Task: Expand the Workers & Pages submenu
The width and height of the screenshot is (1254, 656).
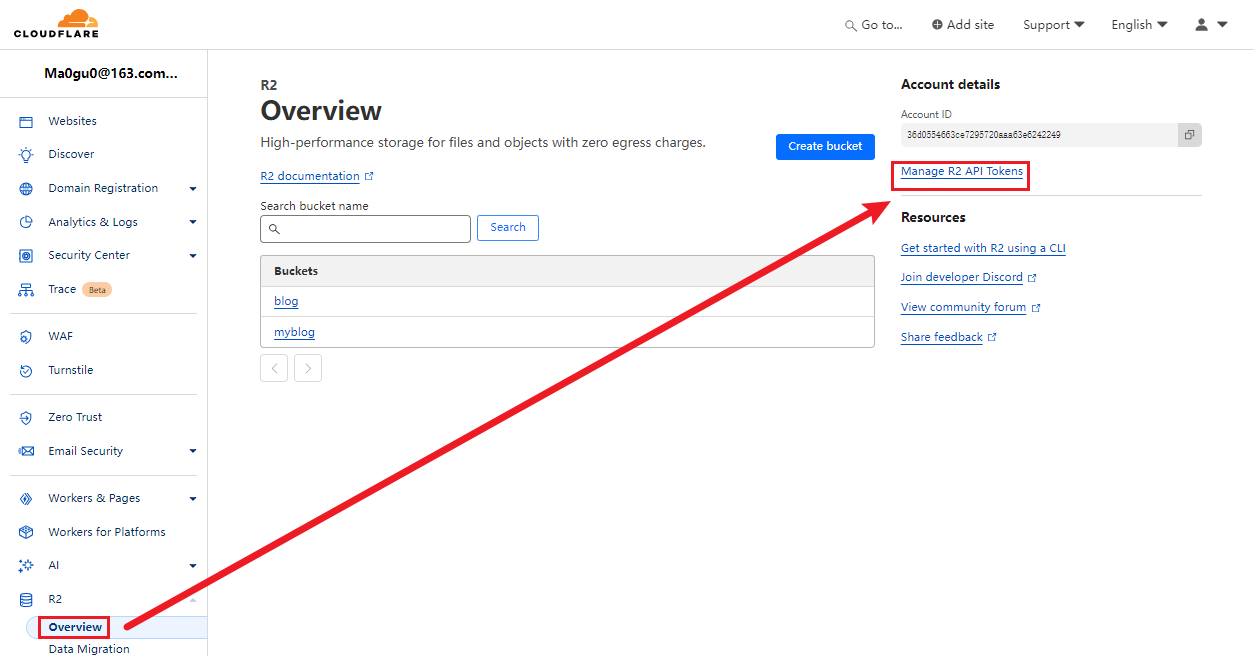Action: 193,498
